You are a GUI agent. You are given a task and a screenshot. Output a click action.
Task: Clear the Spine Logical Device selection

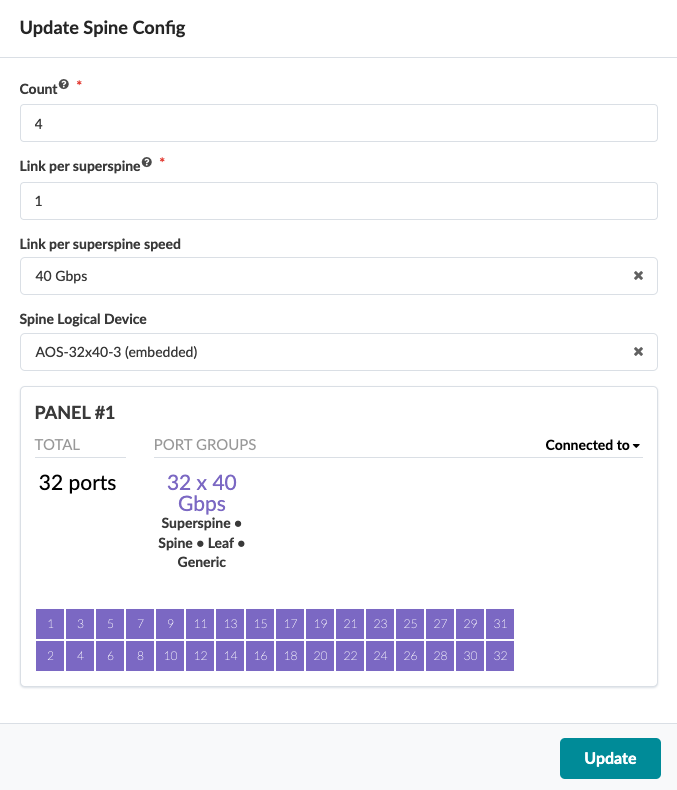tap(638, 352)
